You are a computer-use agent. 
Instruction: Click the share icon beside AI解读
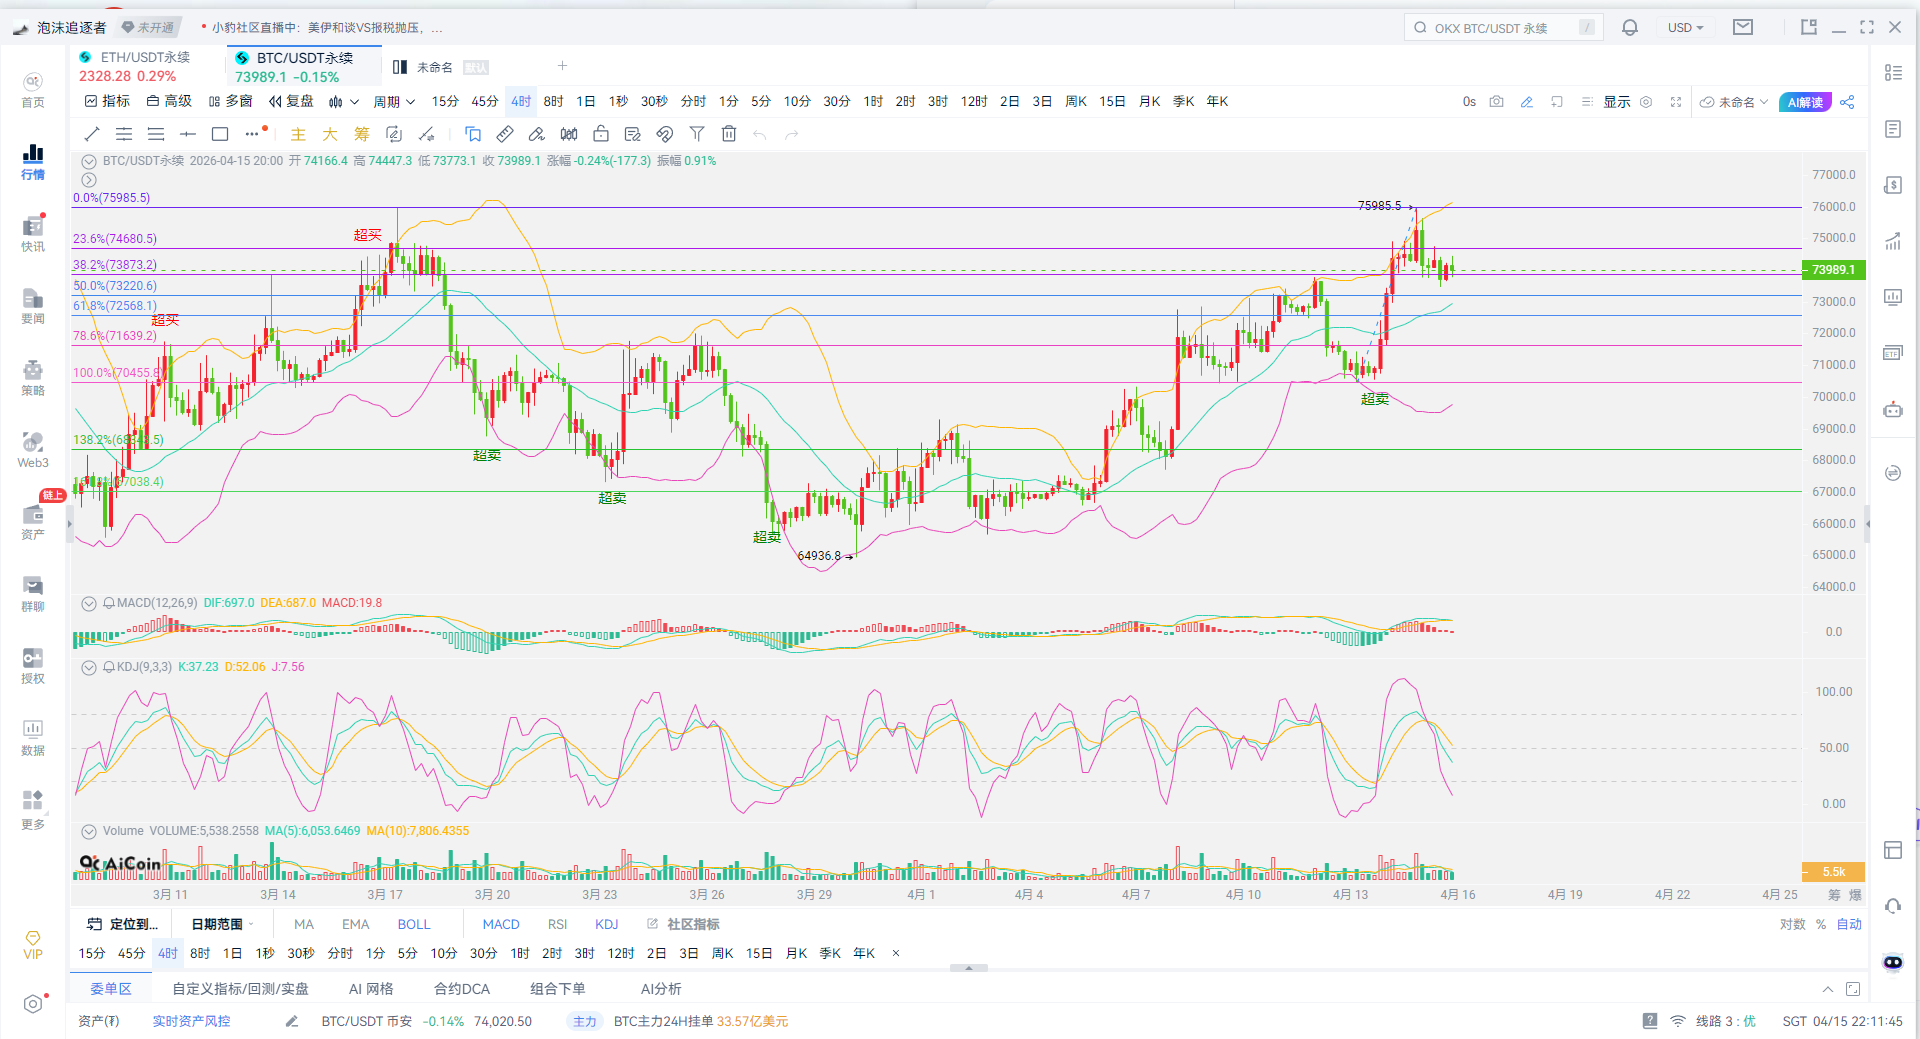coord(1847,102)
